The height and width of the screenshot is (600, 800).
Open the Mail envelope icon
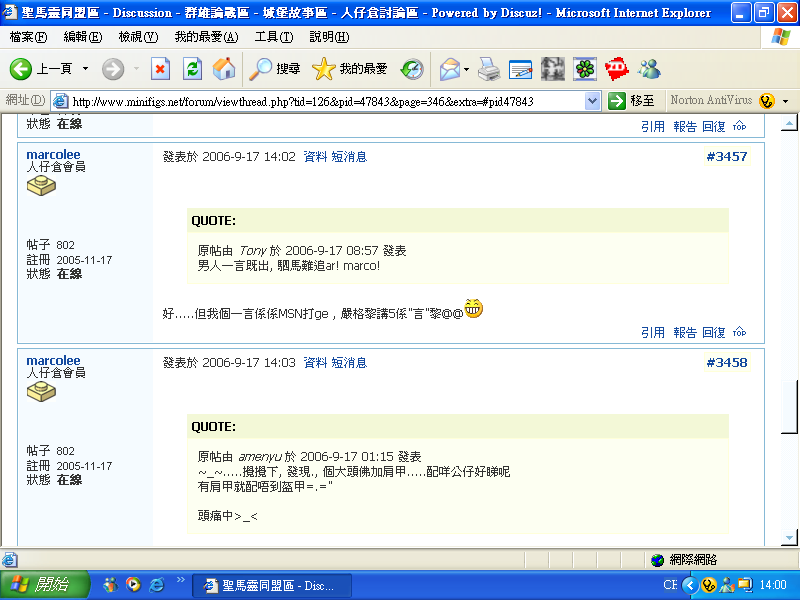(449, 69)
